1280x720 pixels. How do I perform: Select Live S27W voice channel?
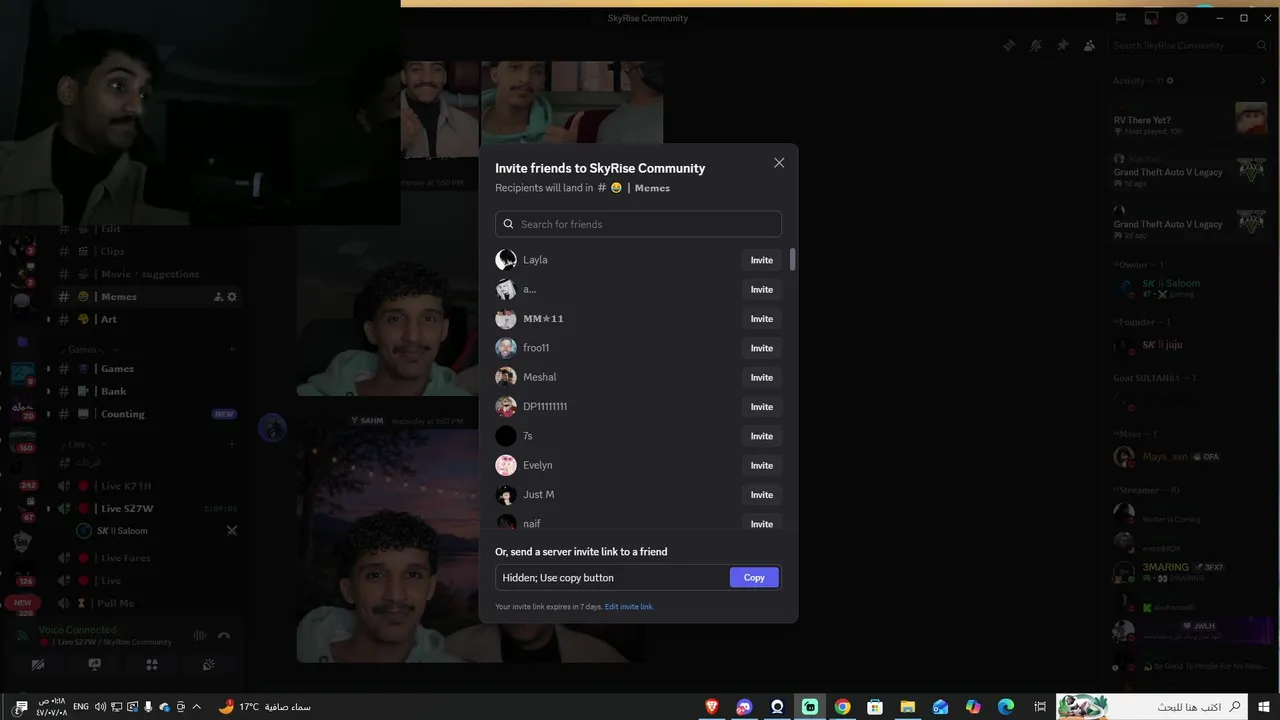(x=146, y=509)
